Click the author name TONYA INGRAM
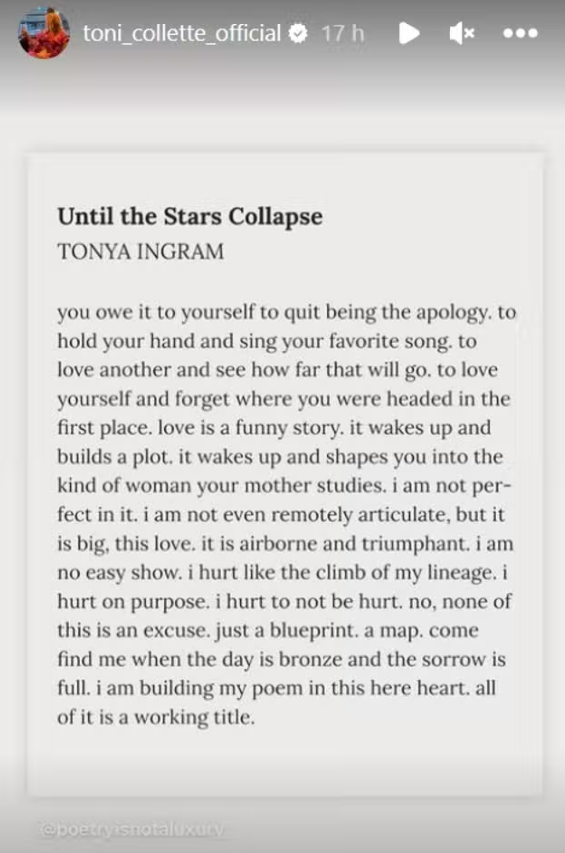 coord(140,251)
